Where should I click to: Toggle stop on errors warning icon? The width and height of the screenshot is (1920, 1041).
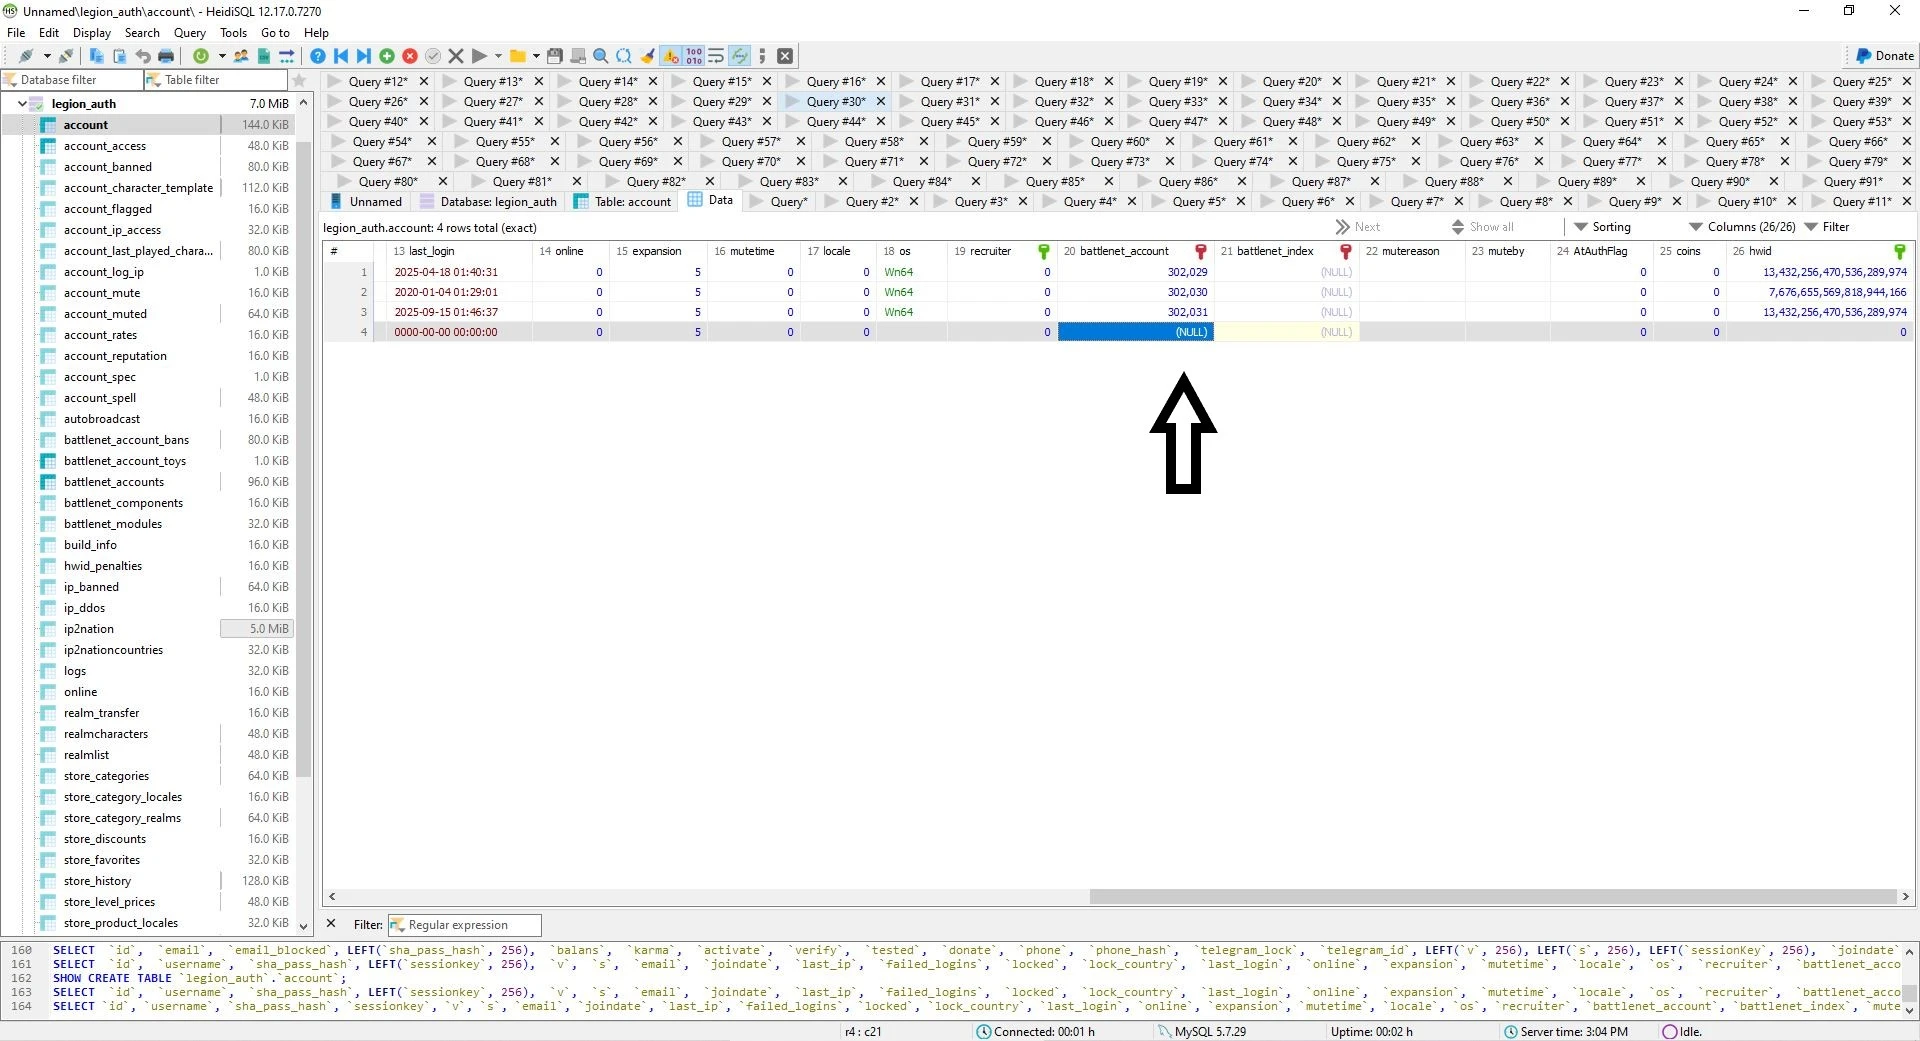point(670,56)
